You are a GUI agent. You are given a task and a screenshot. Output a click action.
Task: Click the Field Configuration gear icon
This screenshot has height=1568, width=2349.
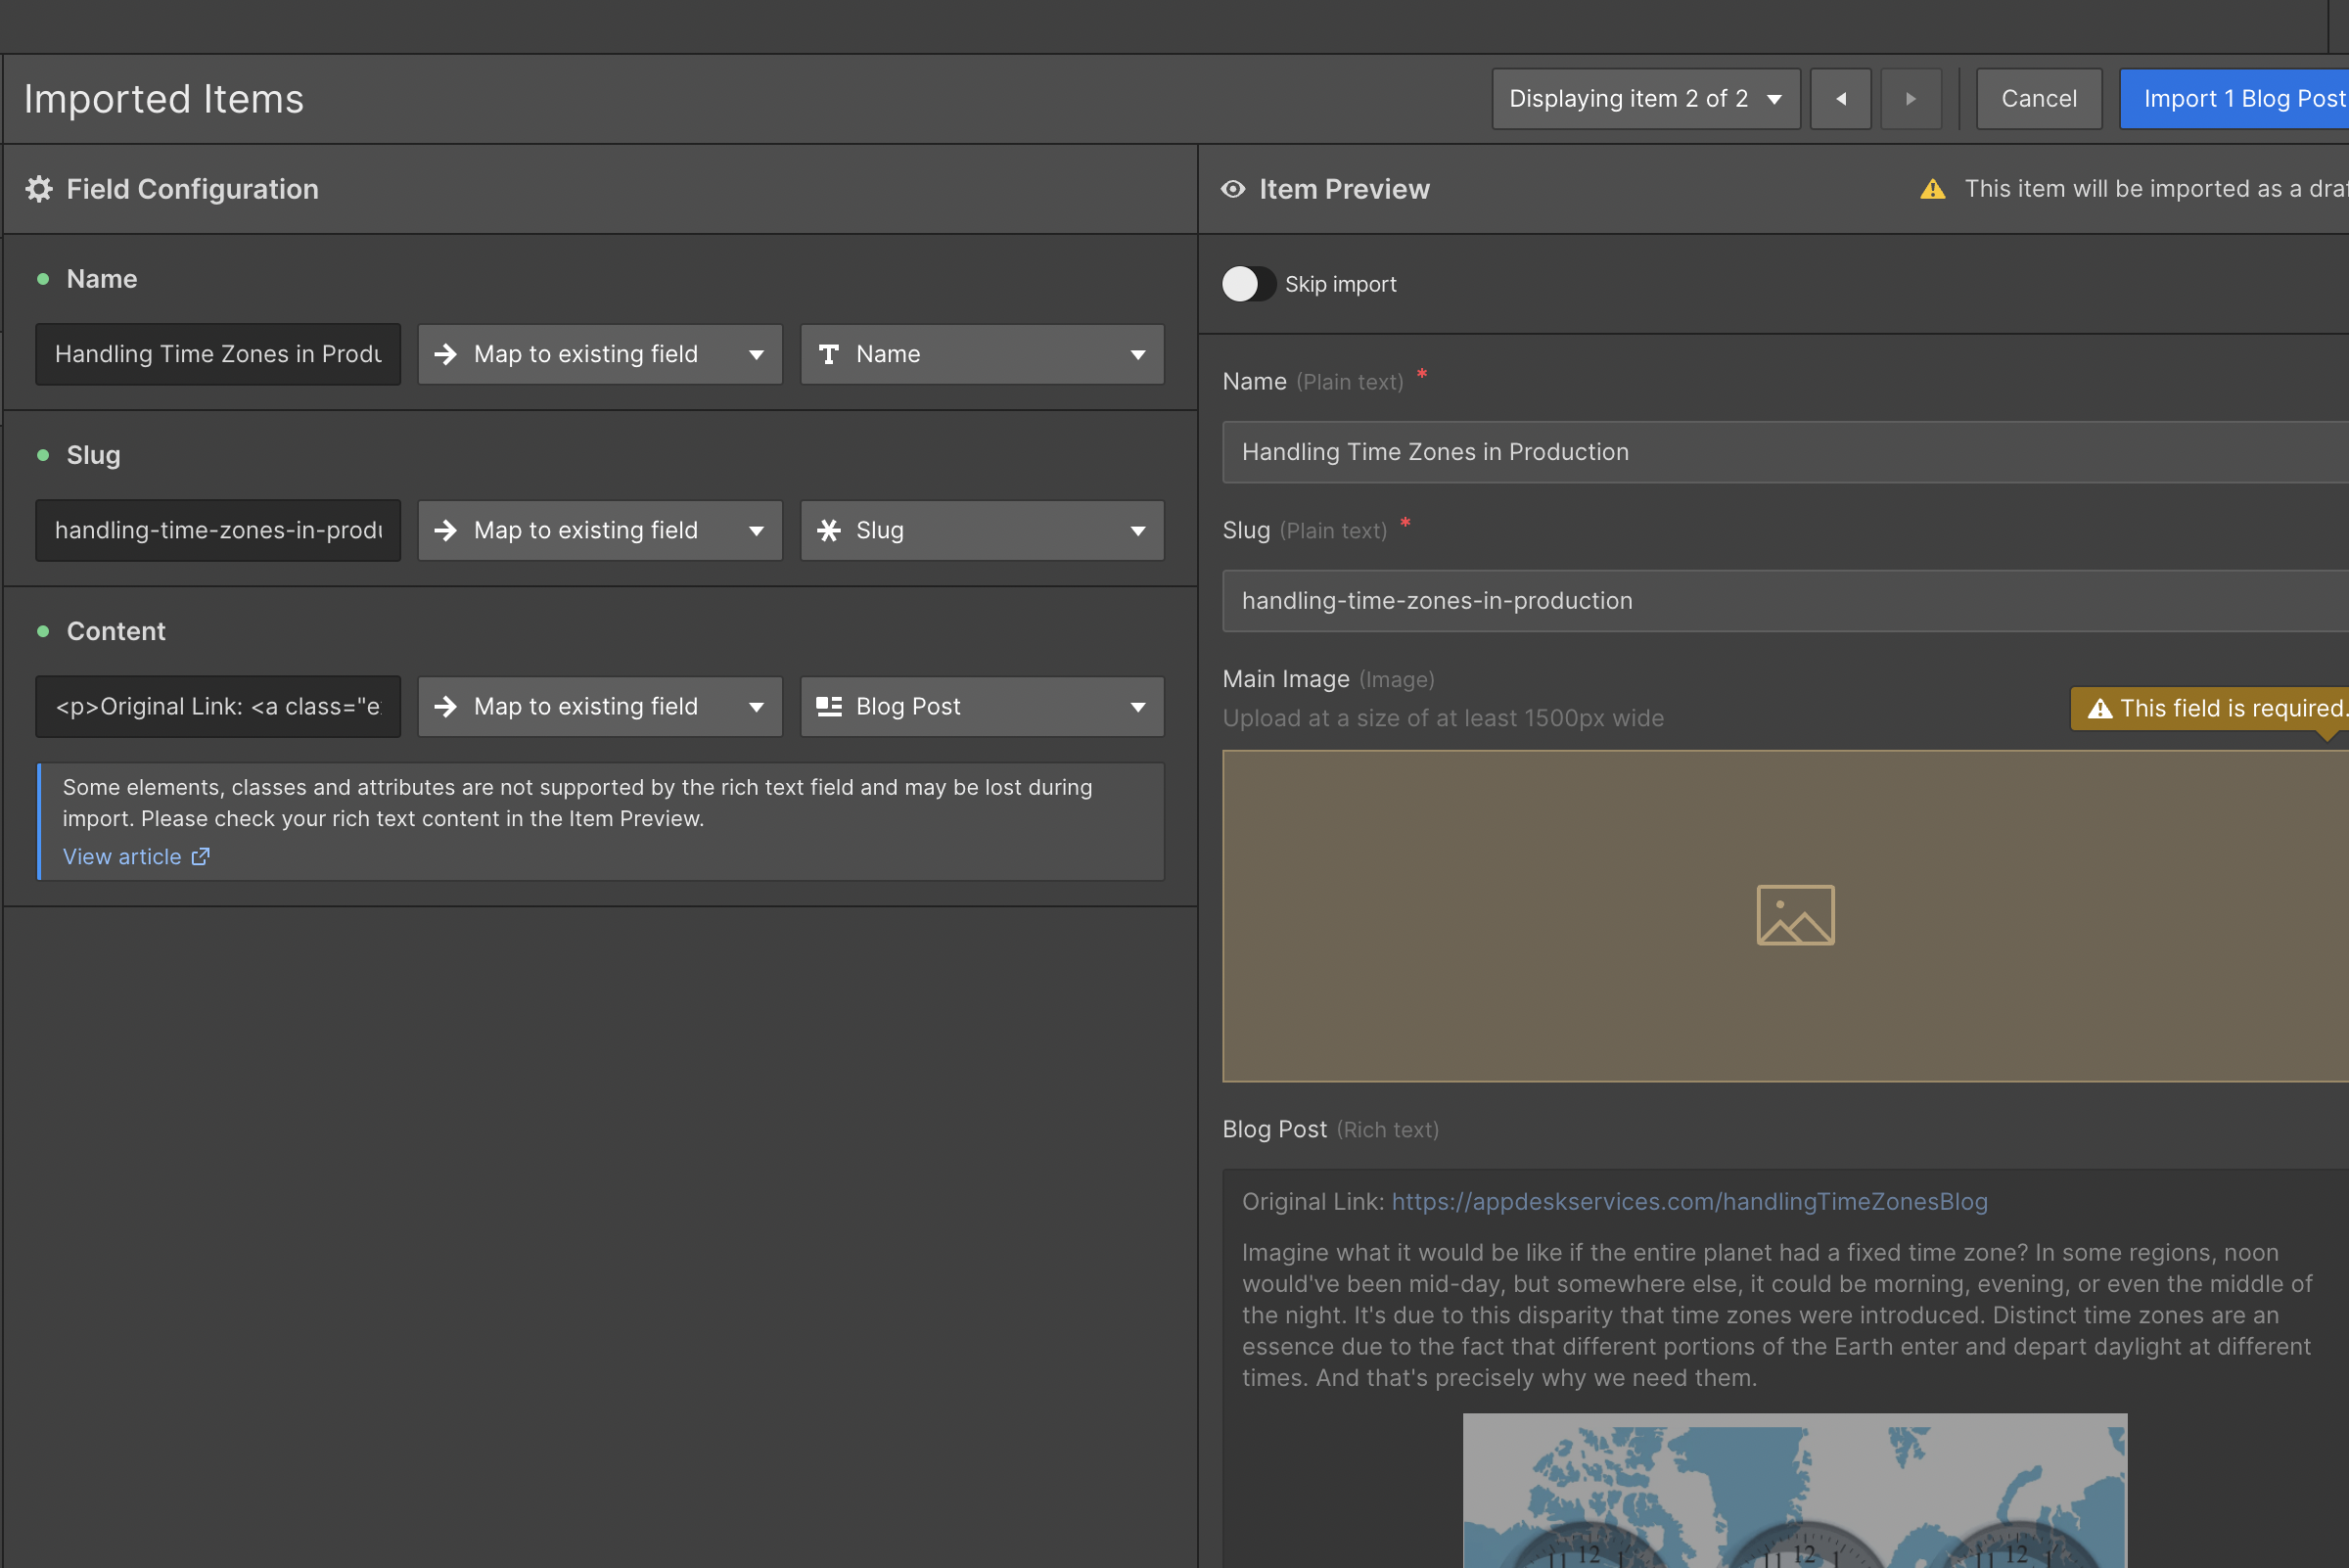pyautogui.click(x=39, y=189)
